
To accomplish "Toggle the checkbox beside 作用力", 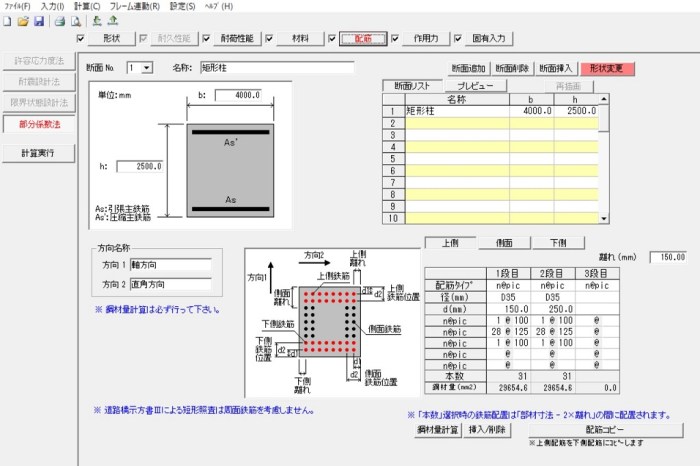I will [x=395, y=39].
